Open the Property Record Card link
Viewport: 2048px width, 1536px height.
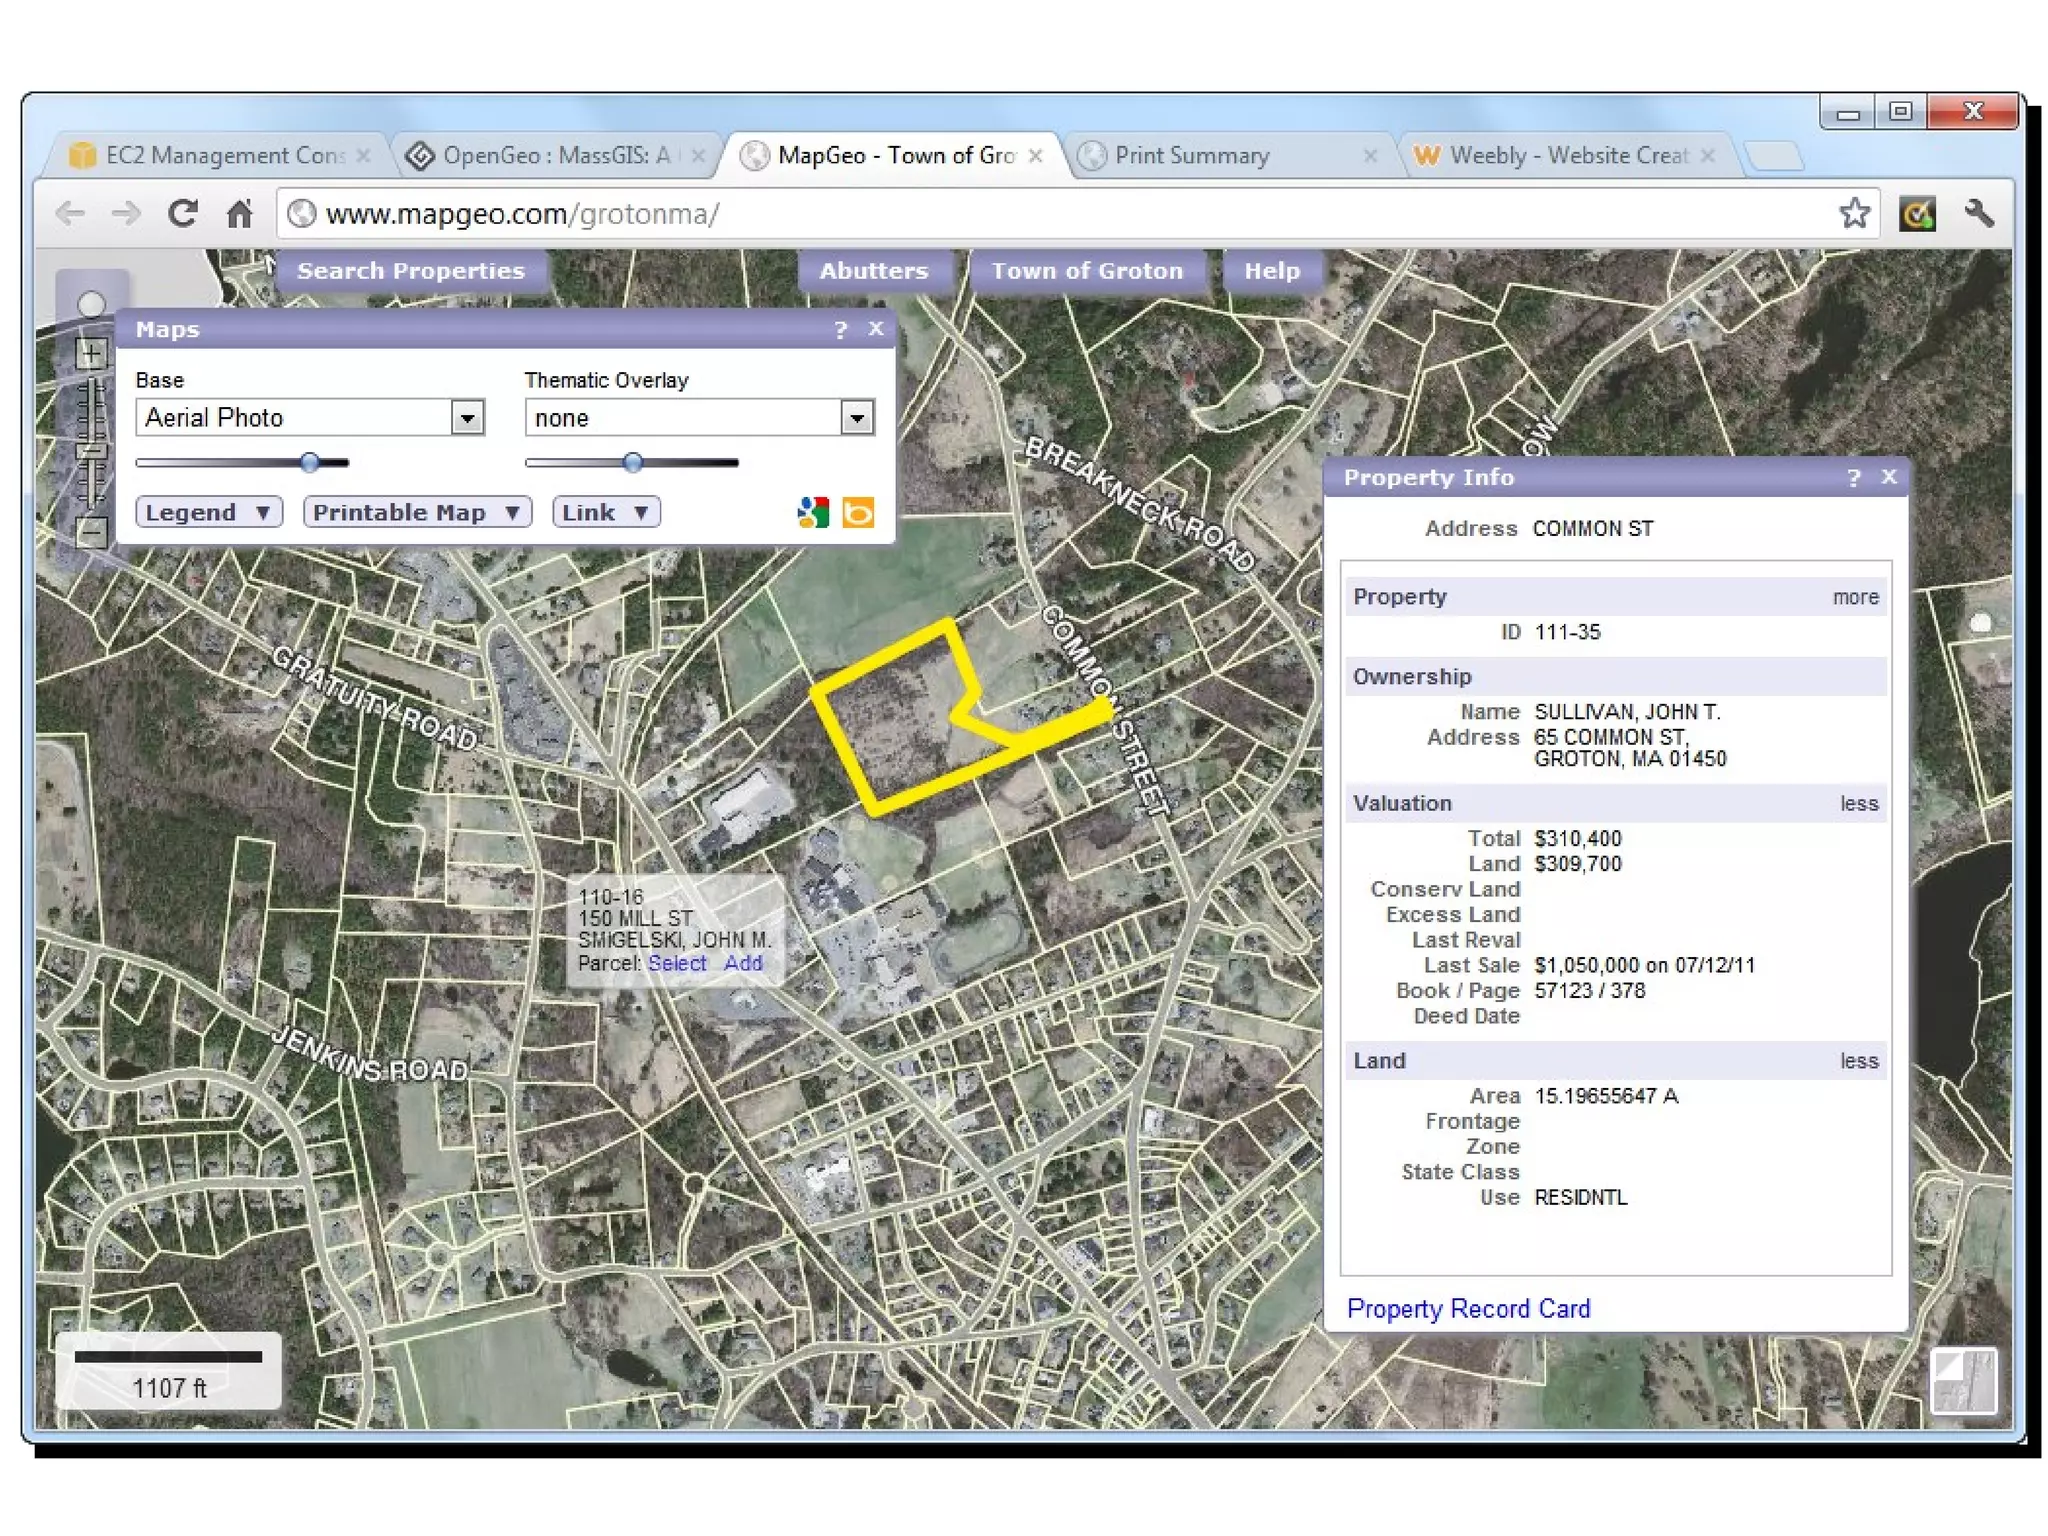1467,1308
